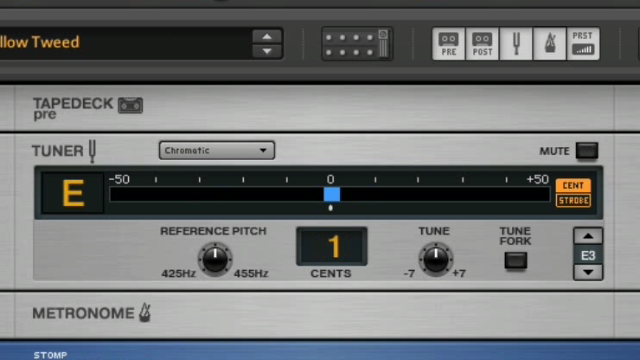The height and width of the screenshot is (360, 640).
Task: Click the metronome icon beside METRONOME label
Action: point(145,313)
